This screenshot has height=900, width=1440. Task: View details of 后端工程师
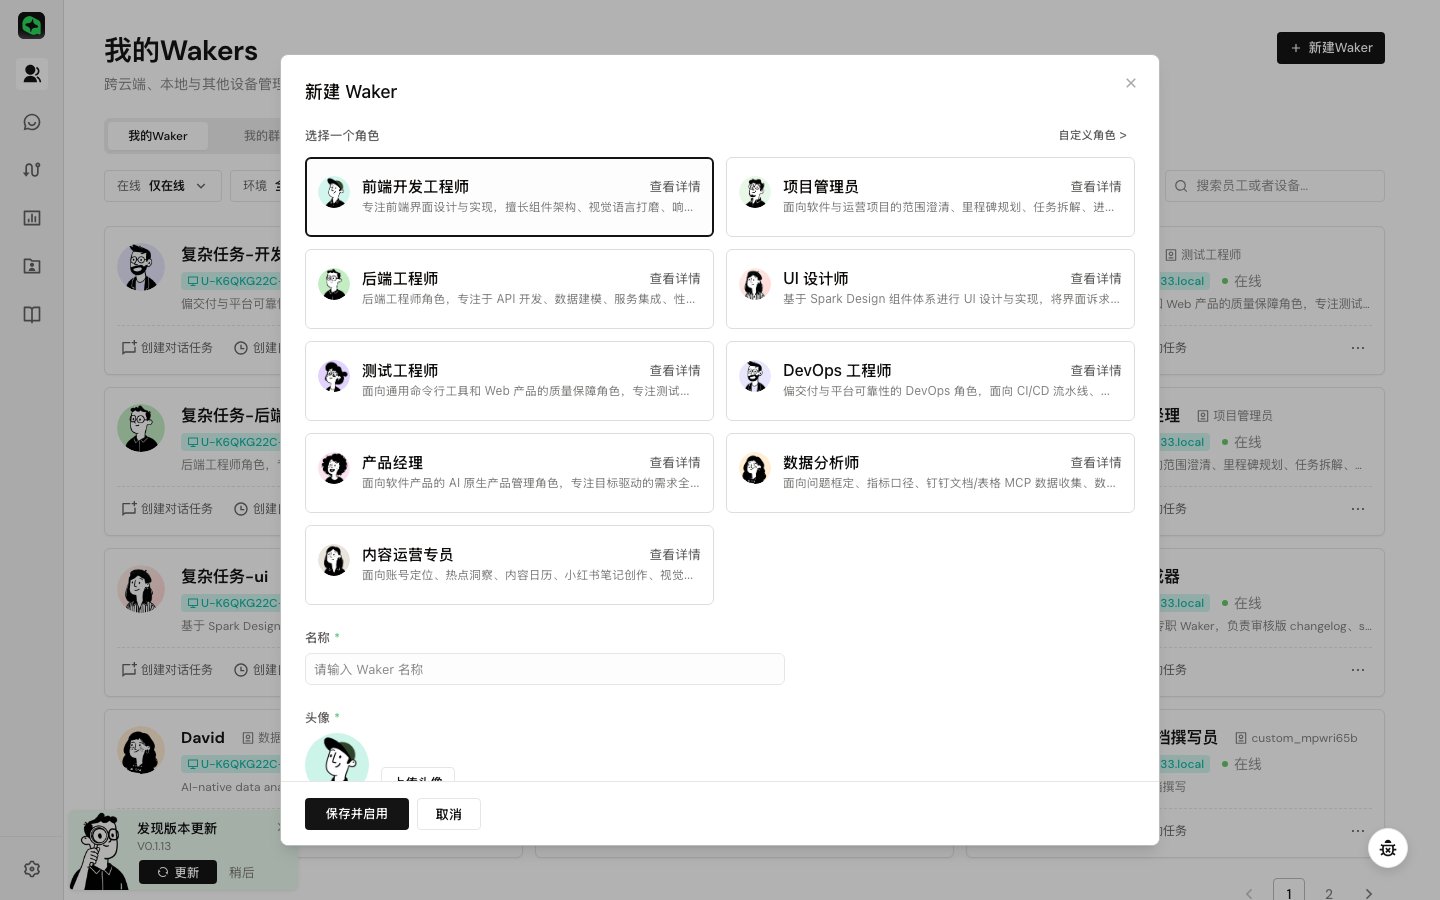pos(675,279)
